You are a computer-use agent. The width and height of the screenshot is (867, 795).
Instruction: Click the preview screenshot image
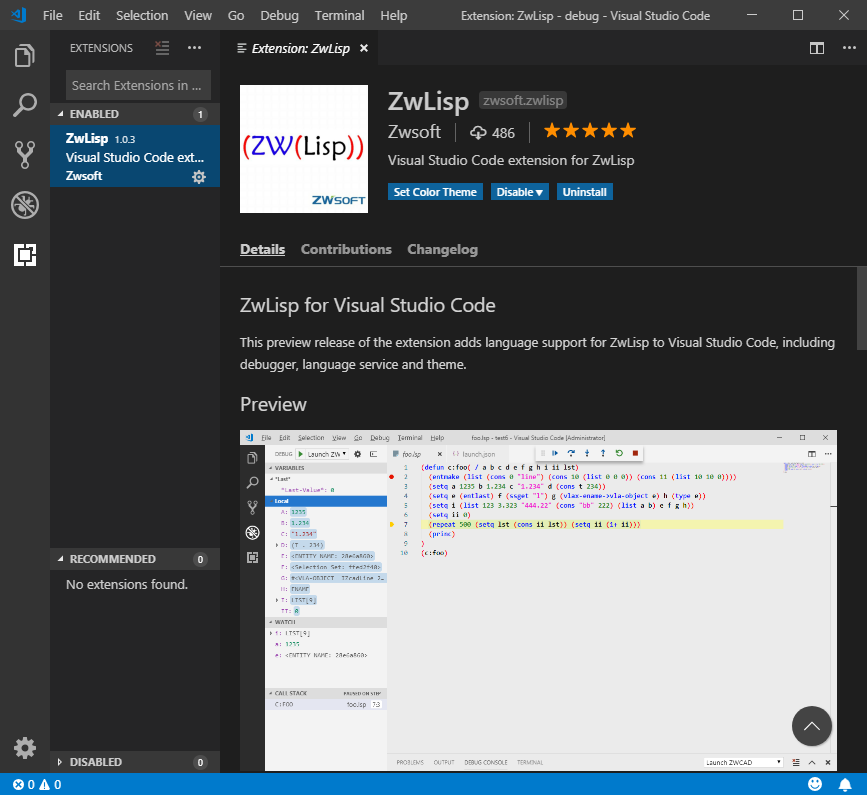tap(538, 600)
